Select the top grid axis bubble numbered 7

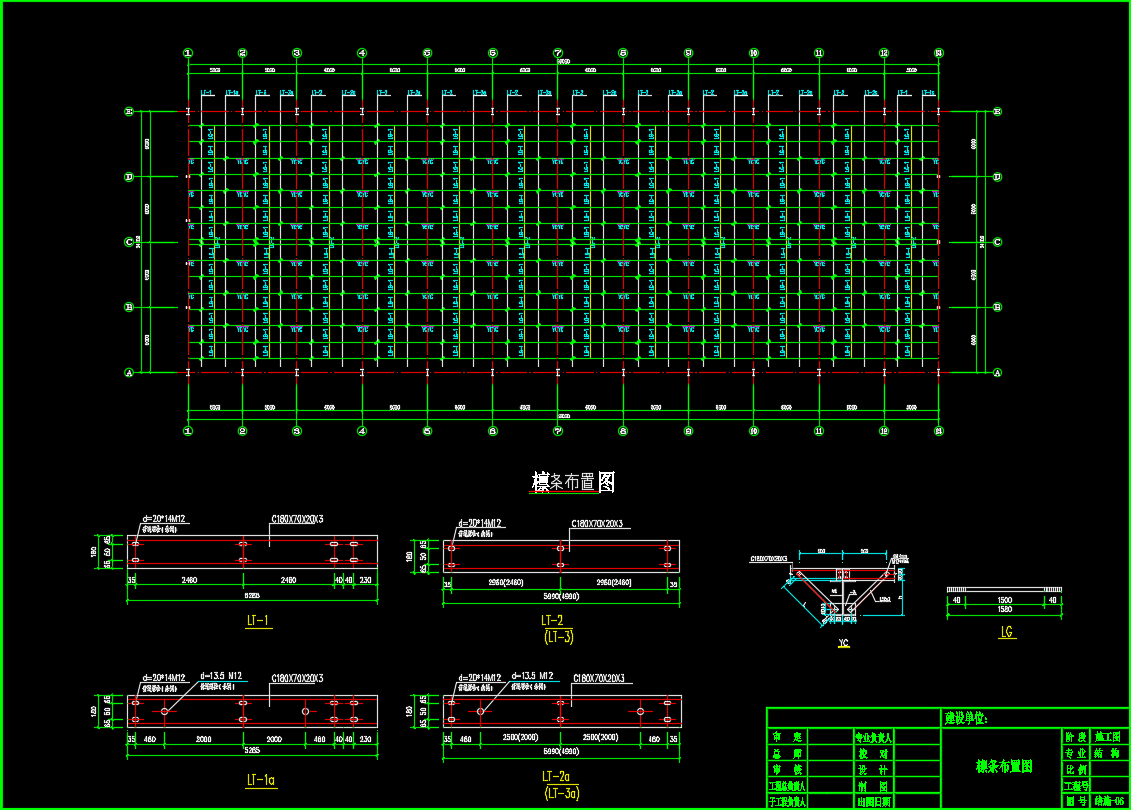tap(558, 53)
